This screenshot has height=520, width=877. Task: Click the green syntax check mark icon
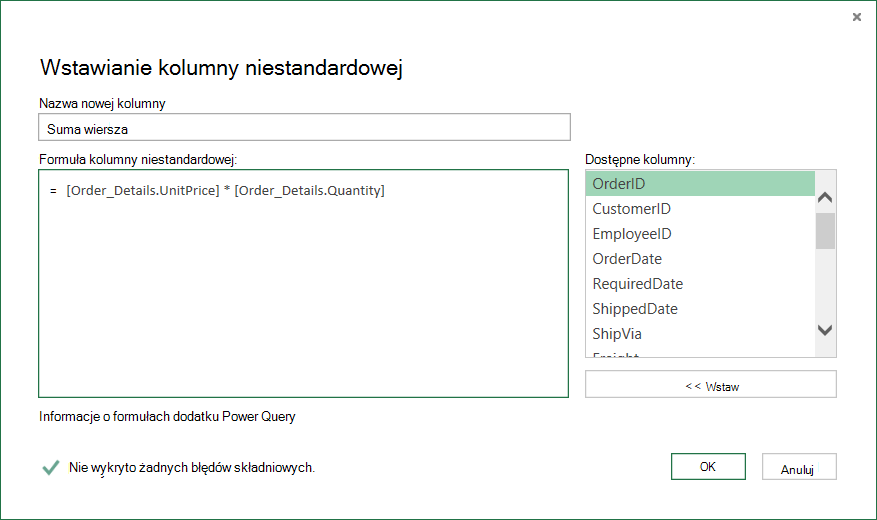pos(51,467)
